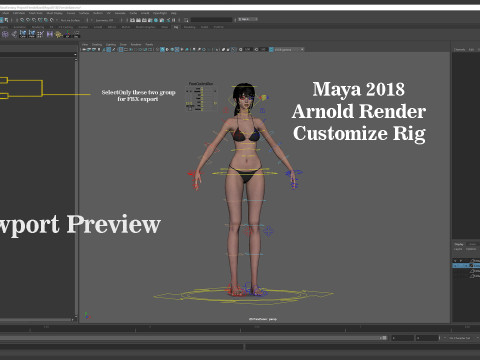Toggle Wireframe display icon

(x=157, y=49)
